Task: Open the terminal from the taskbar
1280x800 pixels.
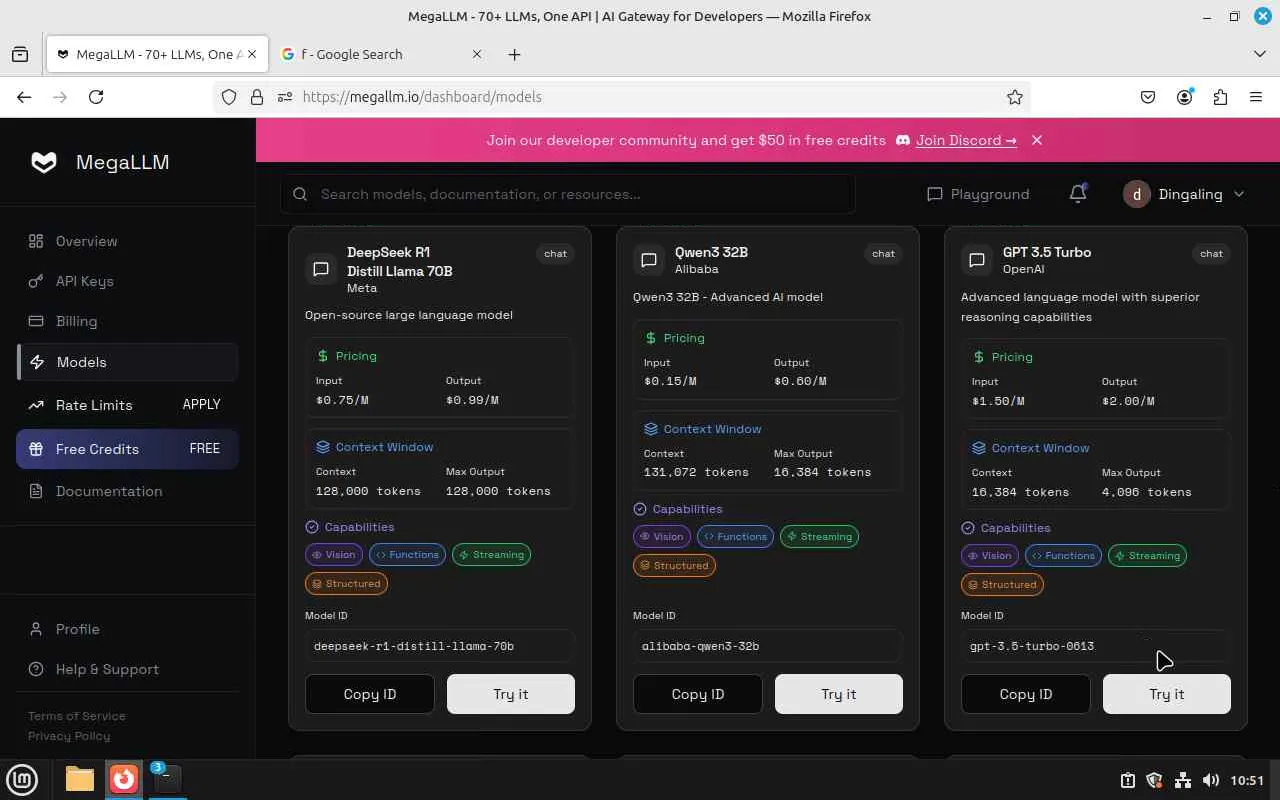Action: (167, 778)
